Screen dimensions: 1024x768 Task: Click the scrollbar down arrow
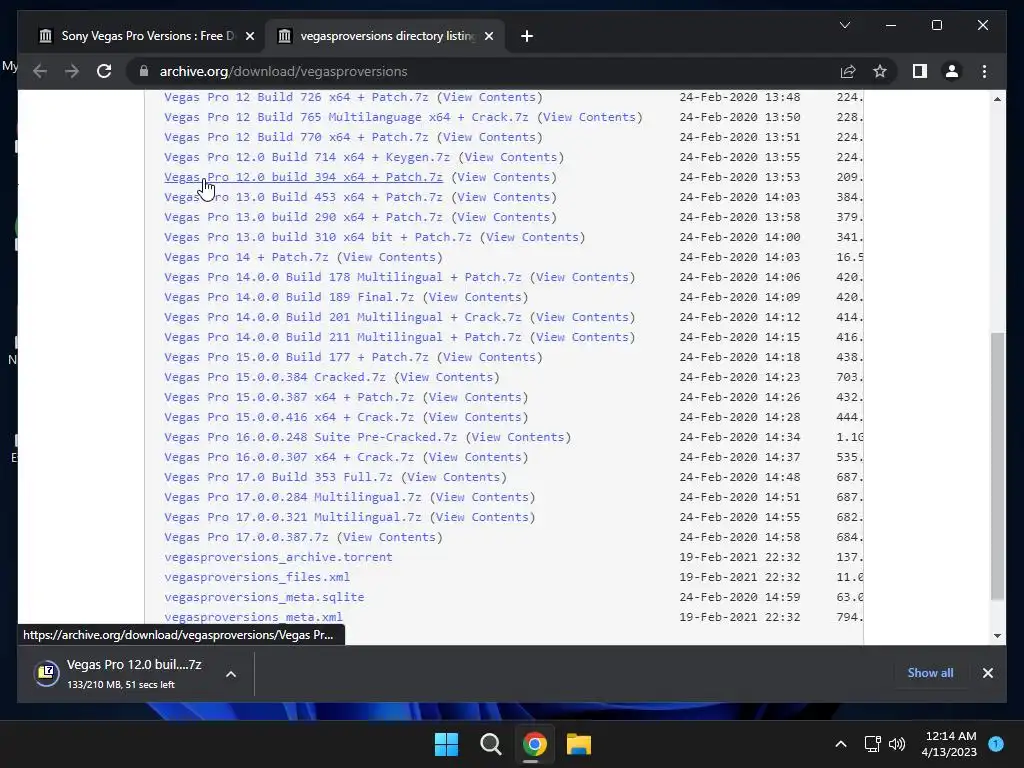(997, 635)
